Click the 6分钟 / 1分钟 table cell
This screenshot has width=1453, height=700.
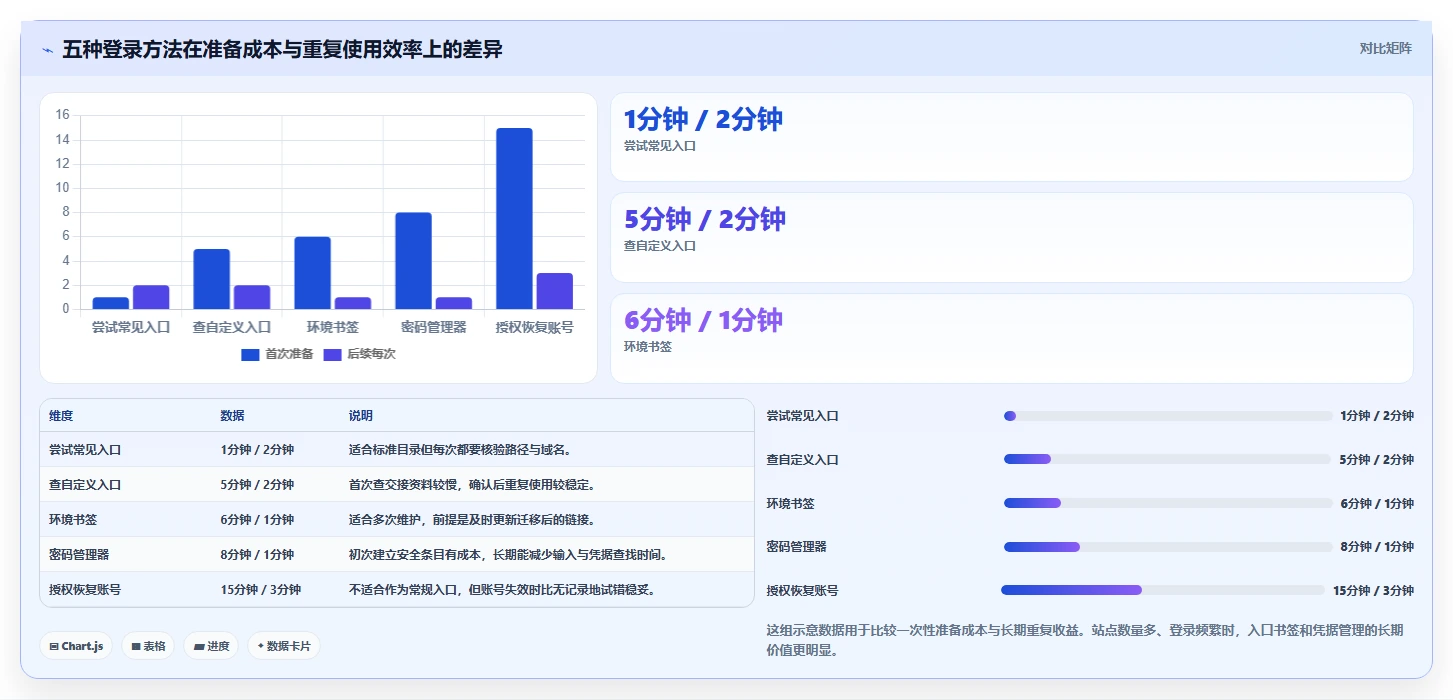[x=257, y=520]
